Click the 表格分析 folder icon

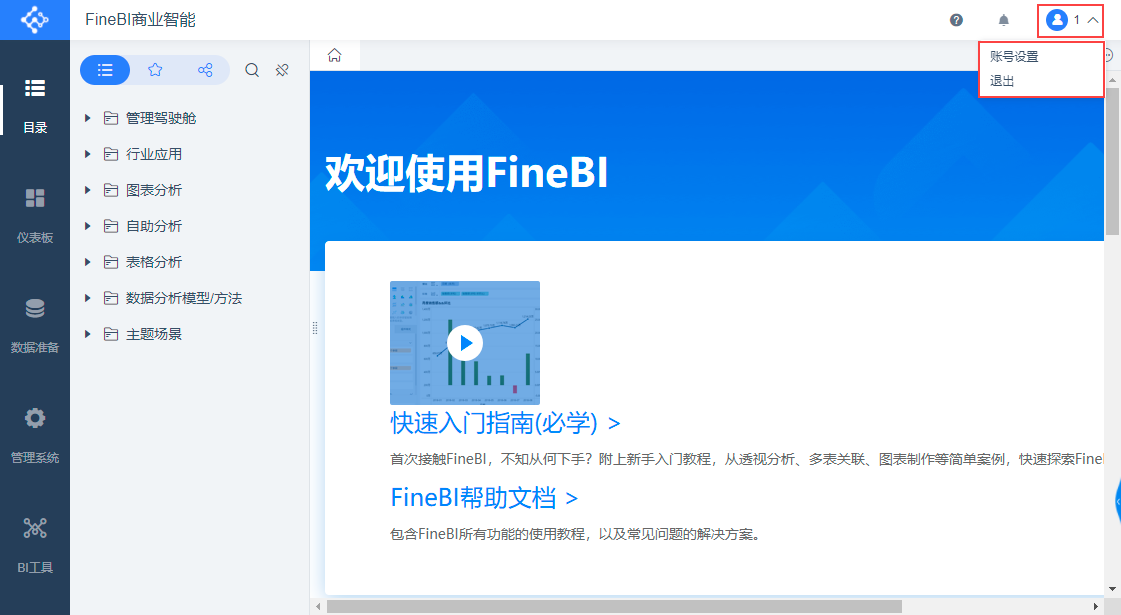click(x=111, y=262)
